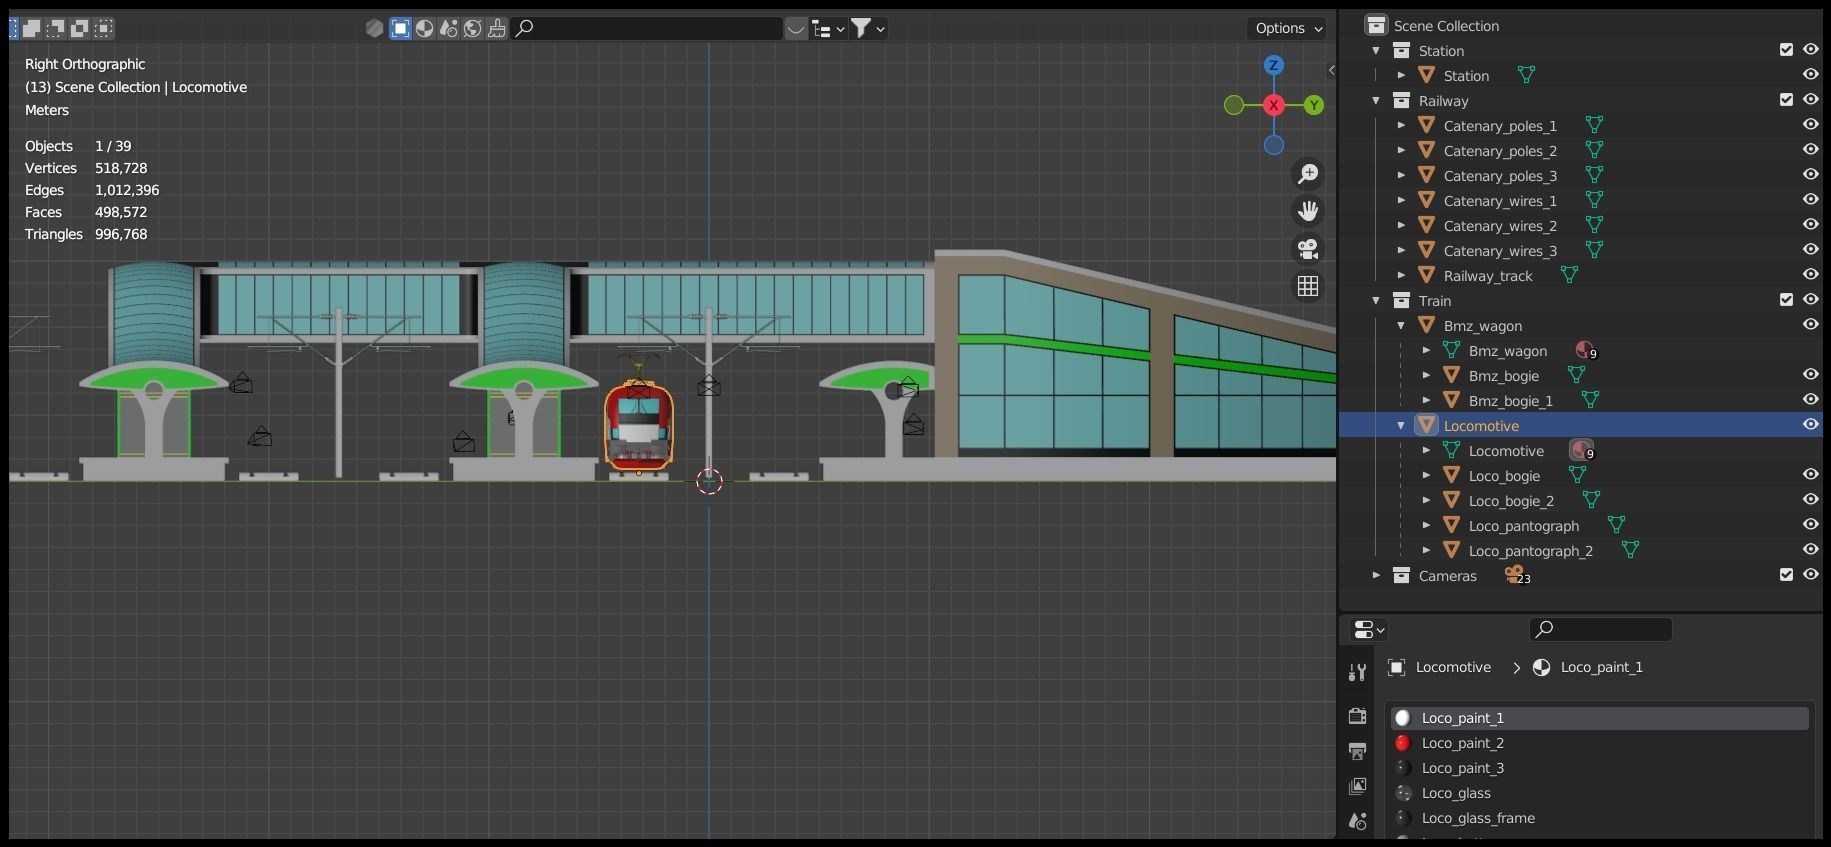
Task: Toggle the sidebar arrow at viewport edge
Action: (1331, 70)
